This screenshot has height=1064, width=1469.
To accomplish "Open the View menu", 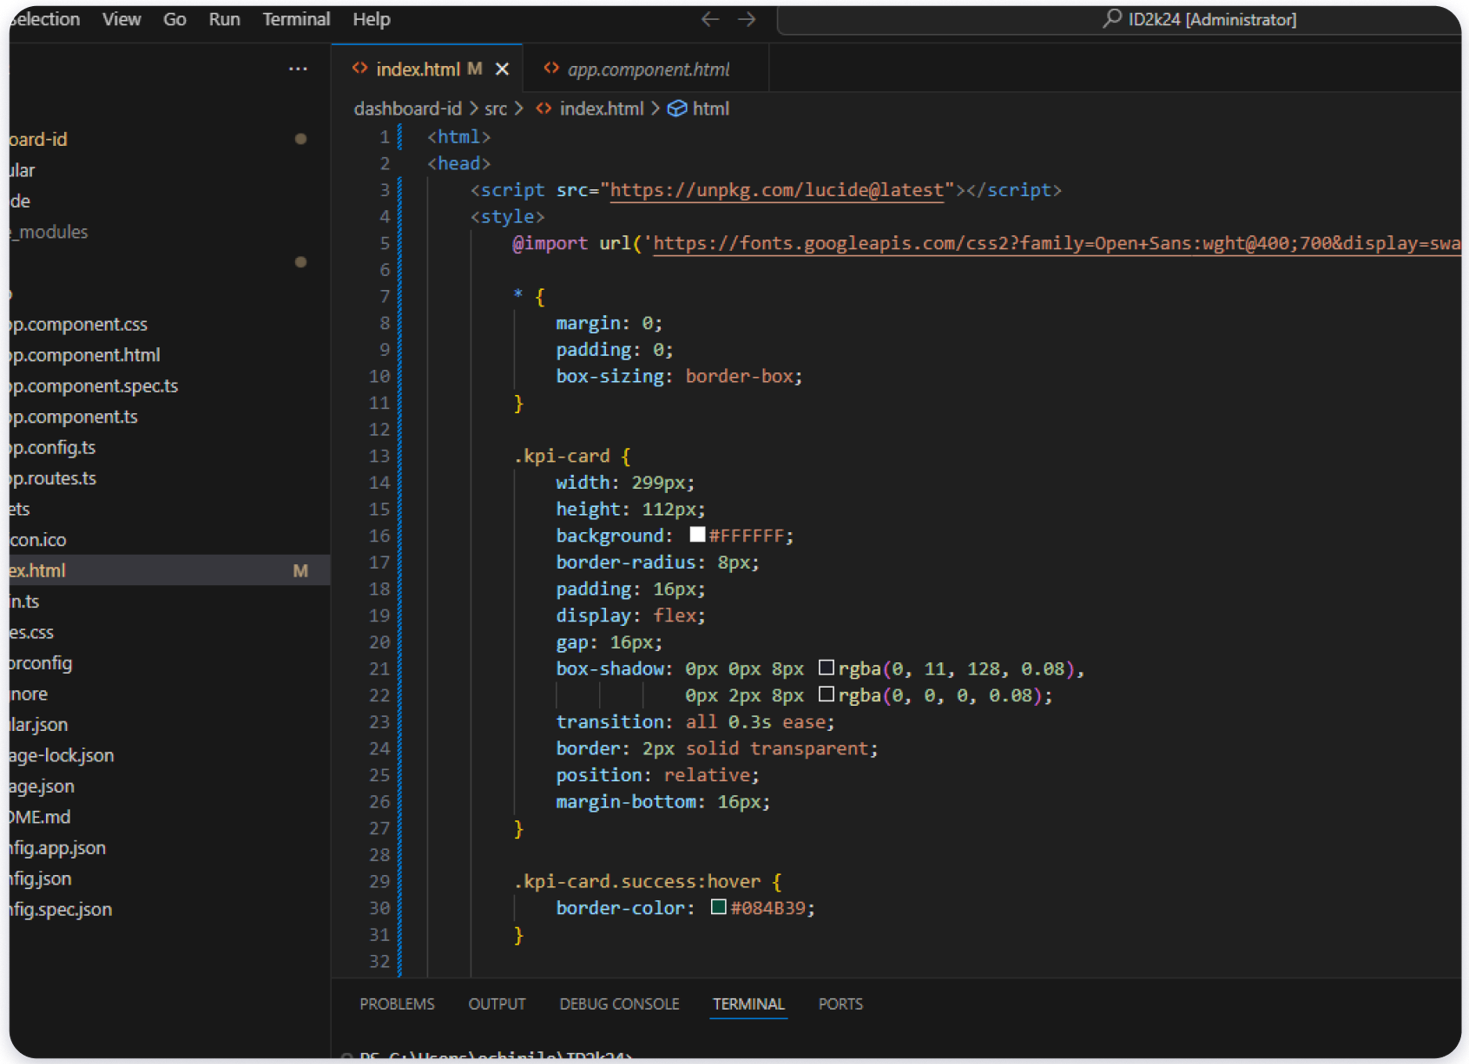I will pos(121,19).
